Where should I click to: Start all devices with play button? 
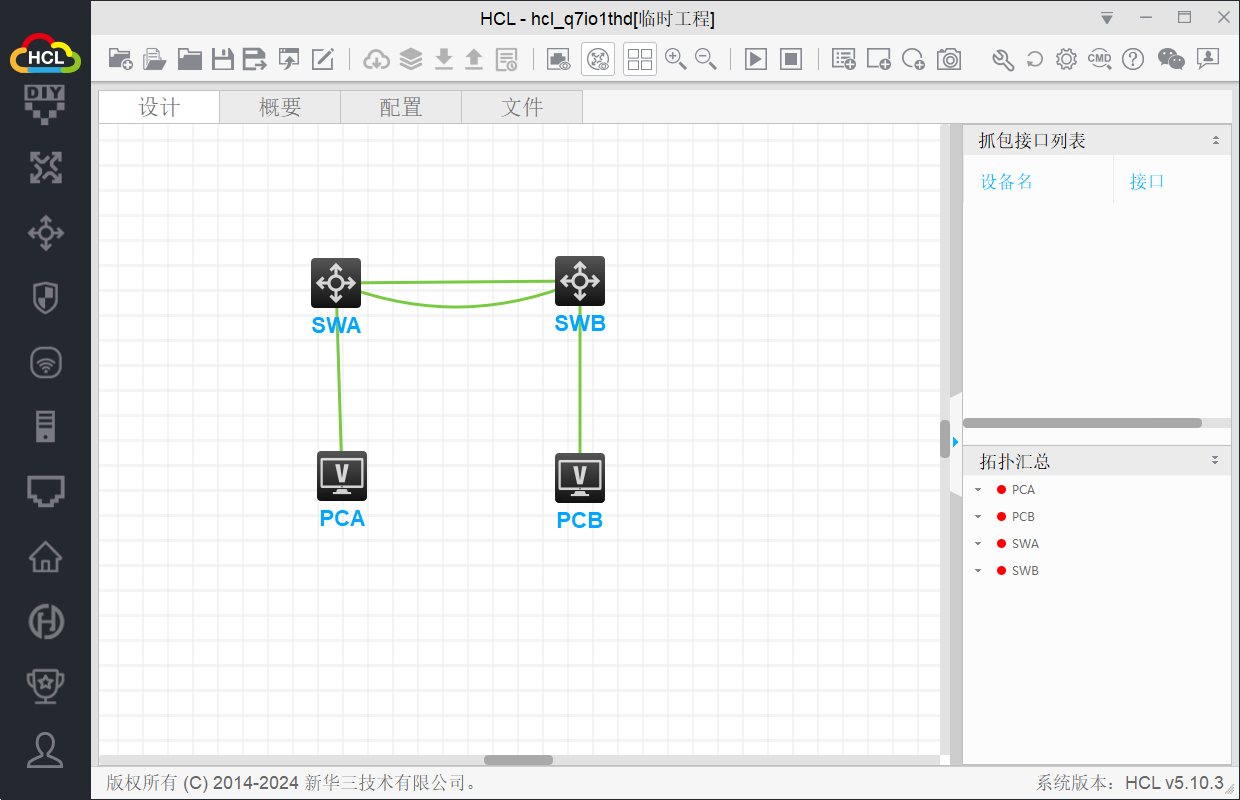[x=756, y=59]
